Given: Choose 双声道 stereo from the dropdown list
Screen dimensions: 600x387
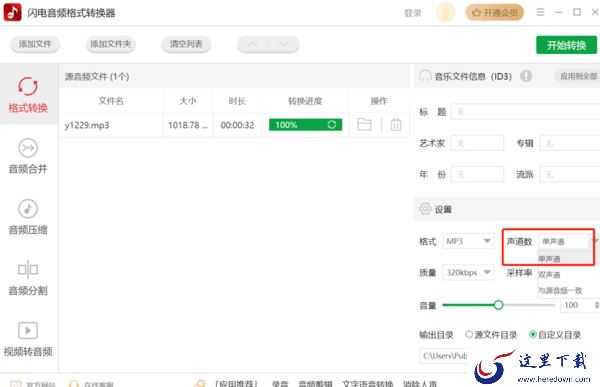Looking at the screenshot, I should click(568, 274).
